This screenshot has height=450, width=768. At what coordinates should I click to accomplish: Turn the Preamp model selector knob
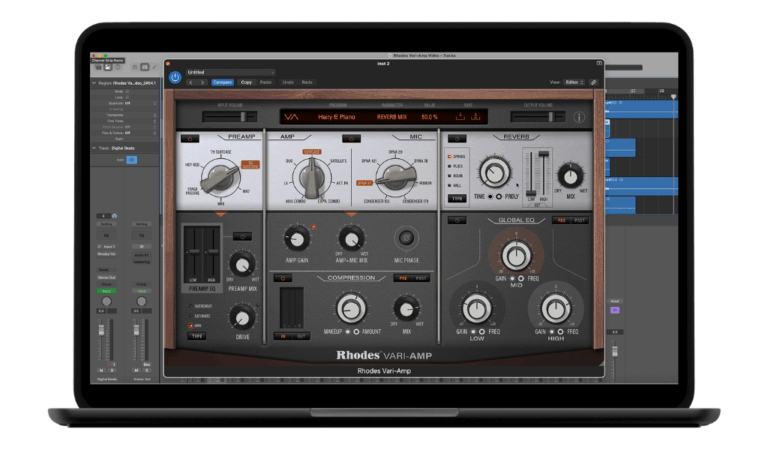220,177
